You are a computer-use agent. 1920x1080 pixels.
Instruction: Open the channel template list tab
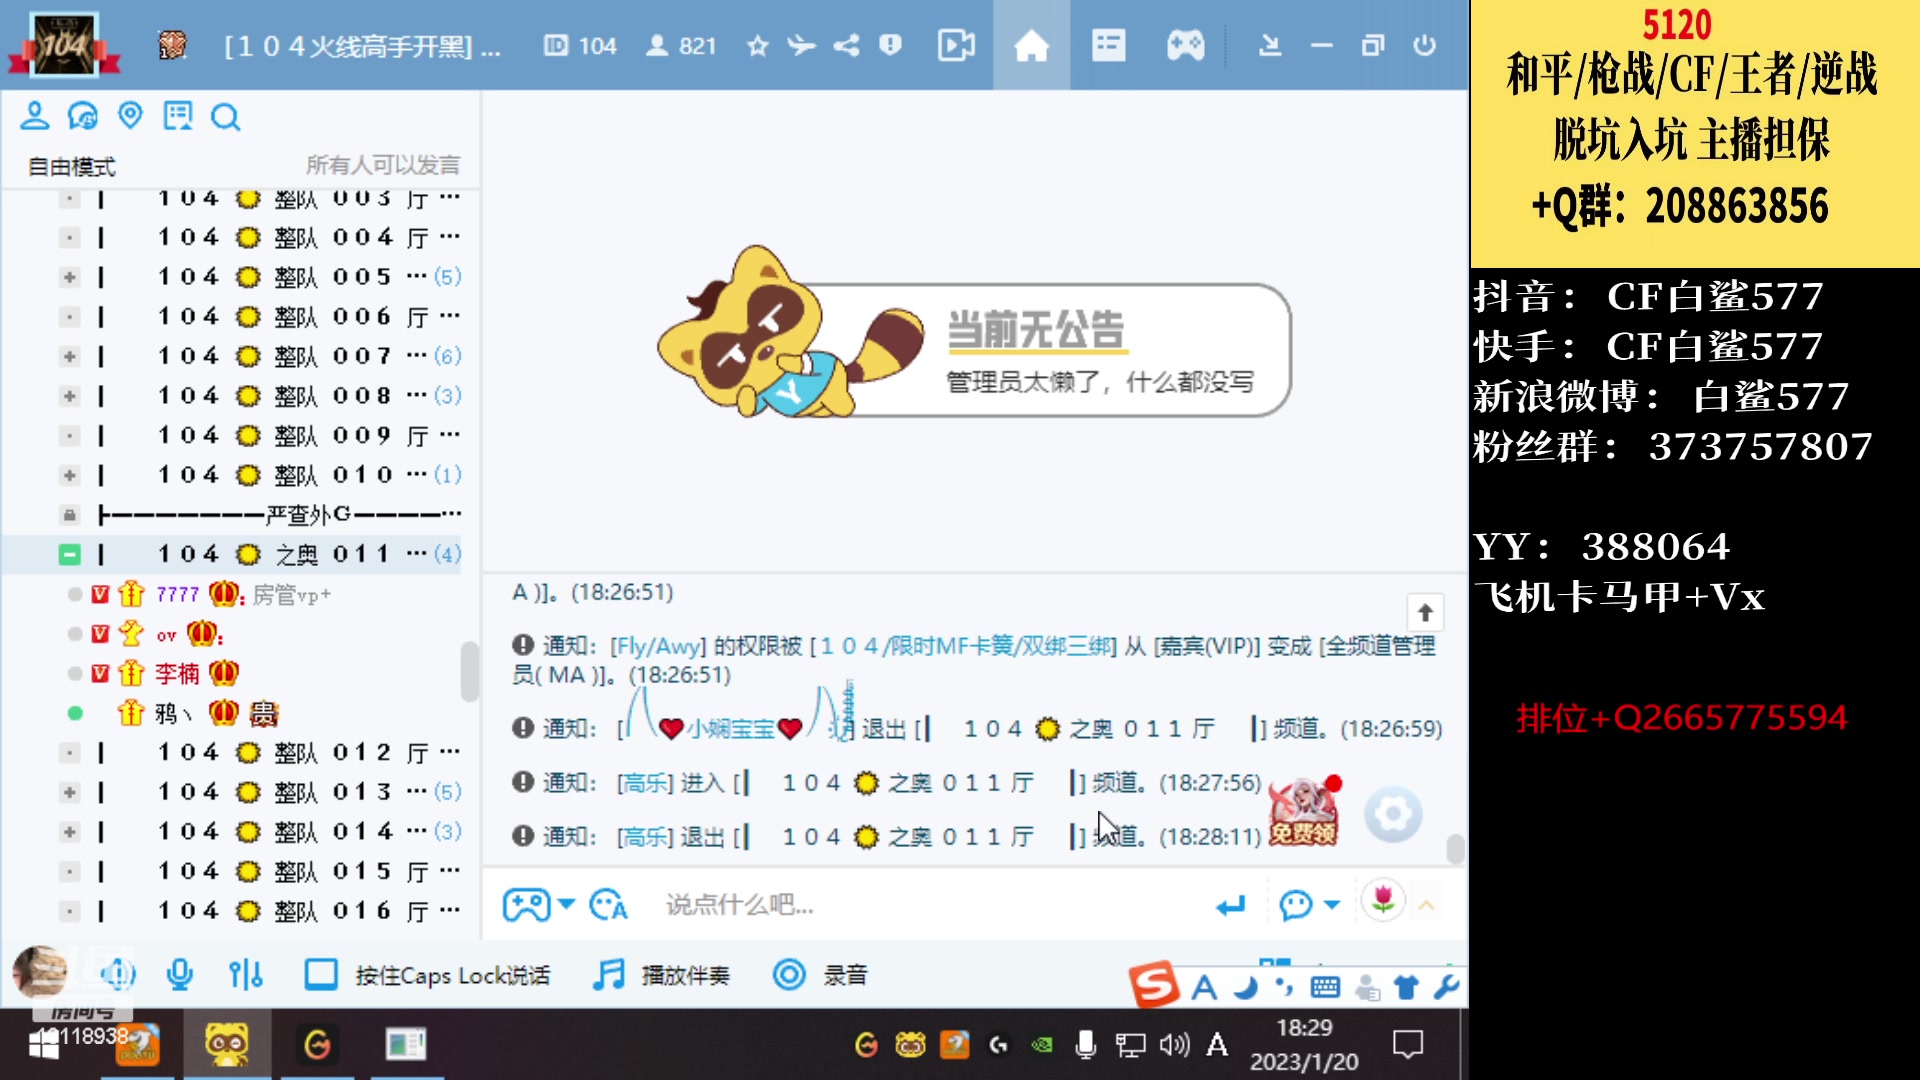[x=1108, y=46]
